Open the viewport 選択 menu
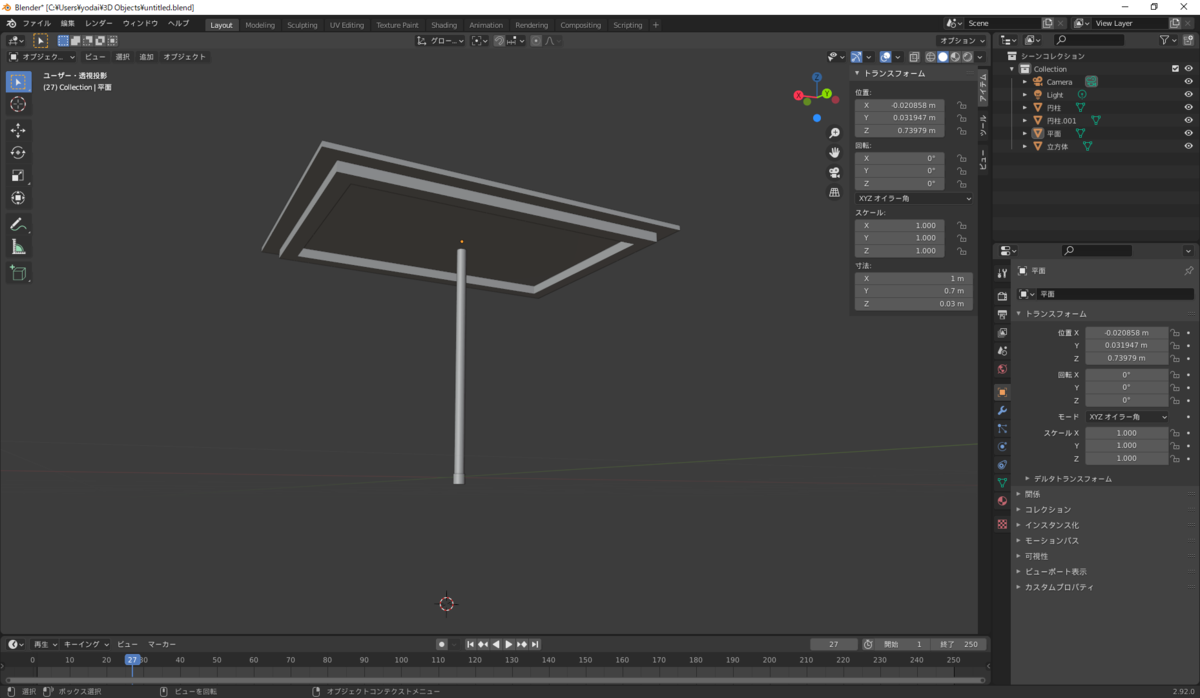This screenshot has width=1200, height=698. pyautogui.click(x=122, y=57)
